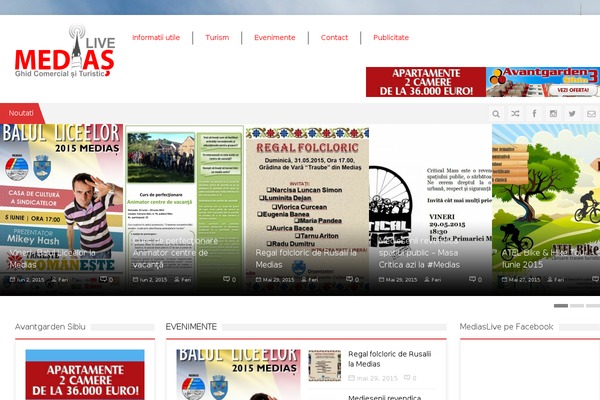Click the Noutati red tab label
600x400 pixels.
click(21, 113)
